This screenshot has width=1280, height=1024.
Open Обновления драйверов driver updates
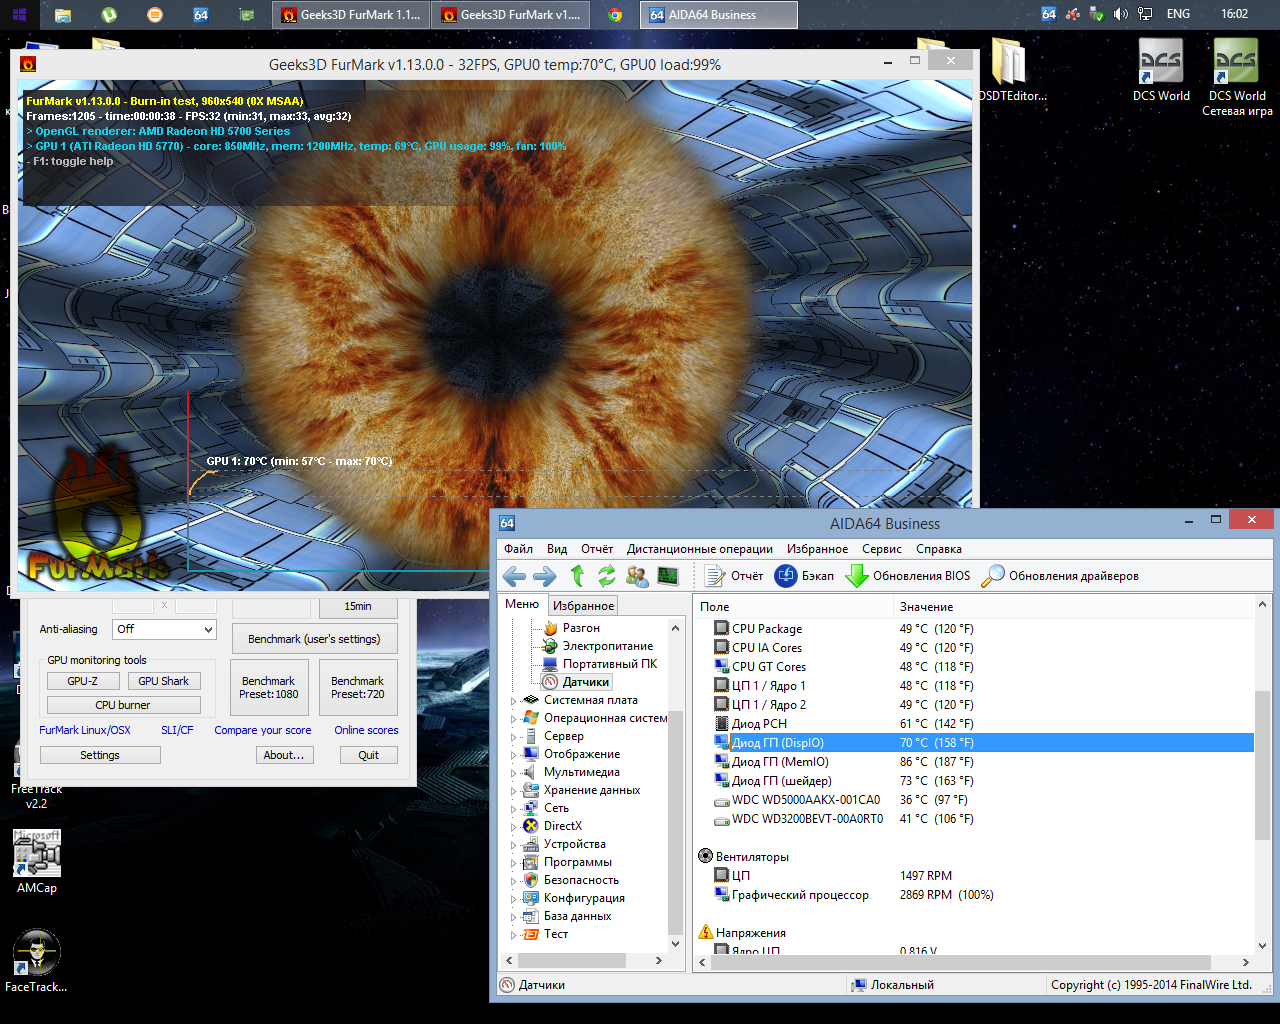pos(1060,576)
